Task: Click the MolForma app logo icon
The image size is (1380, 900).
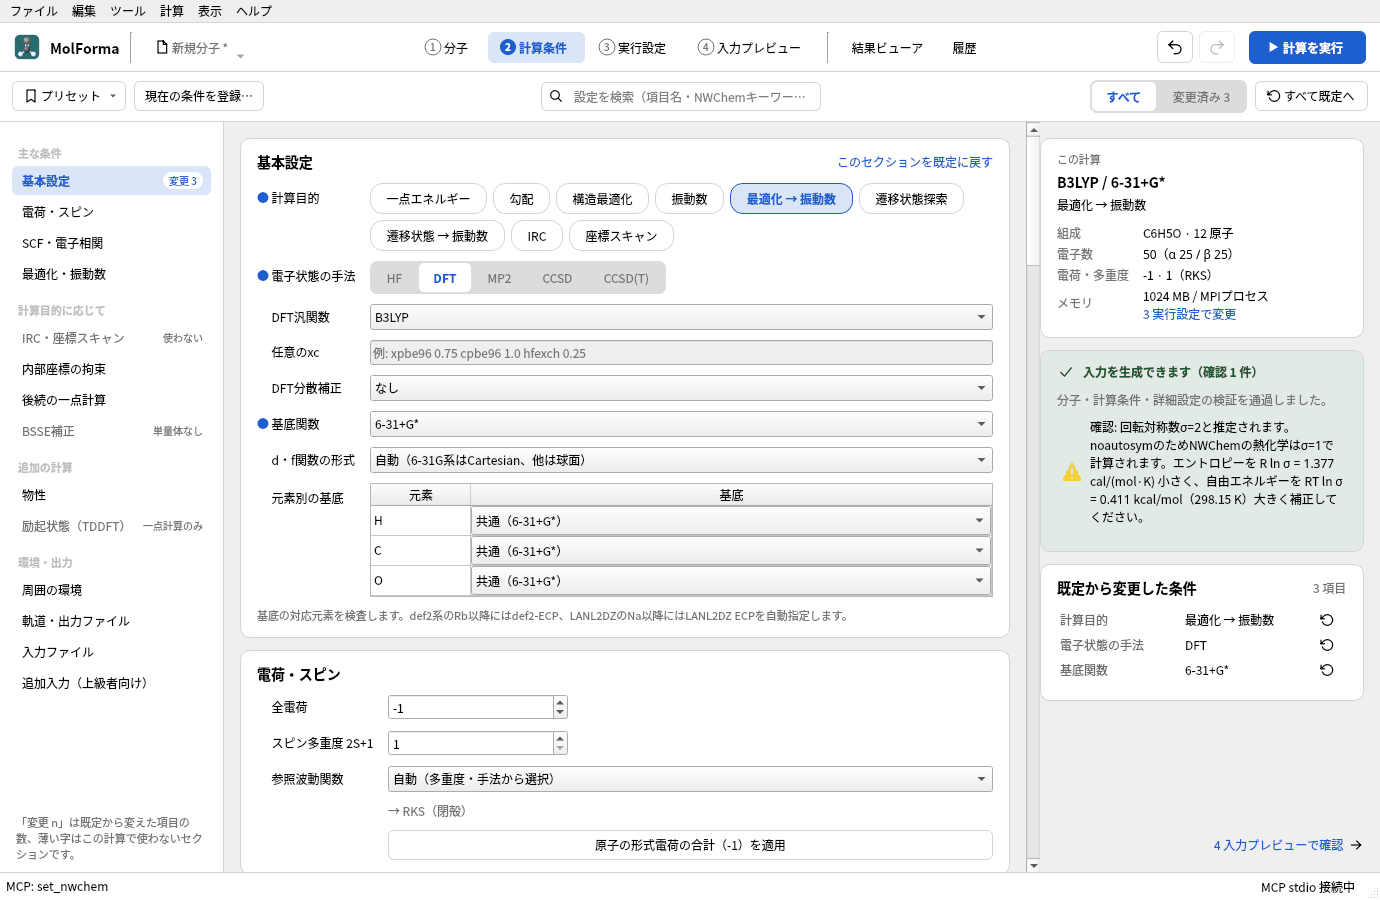Action: click(x=27, y=47)
